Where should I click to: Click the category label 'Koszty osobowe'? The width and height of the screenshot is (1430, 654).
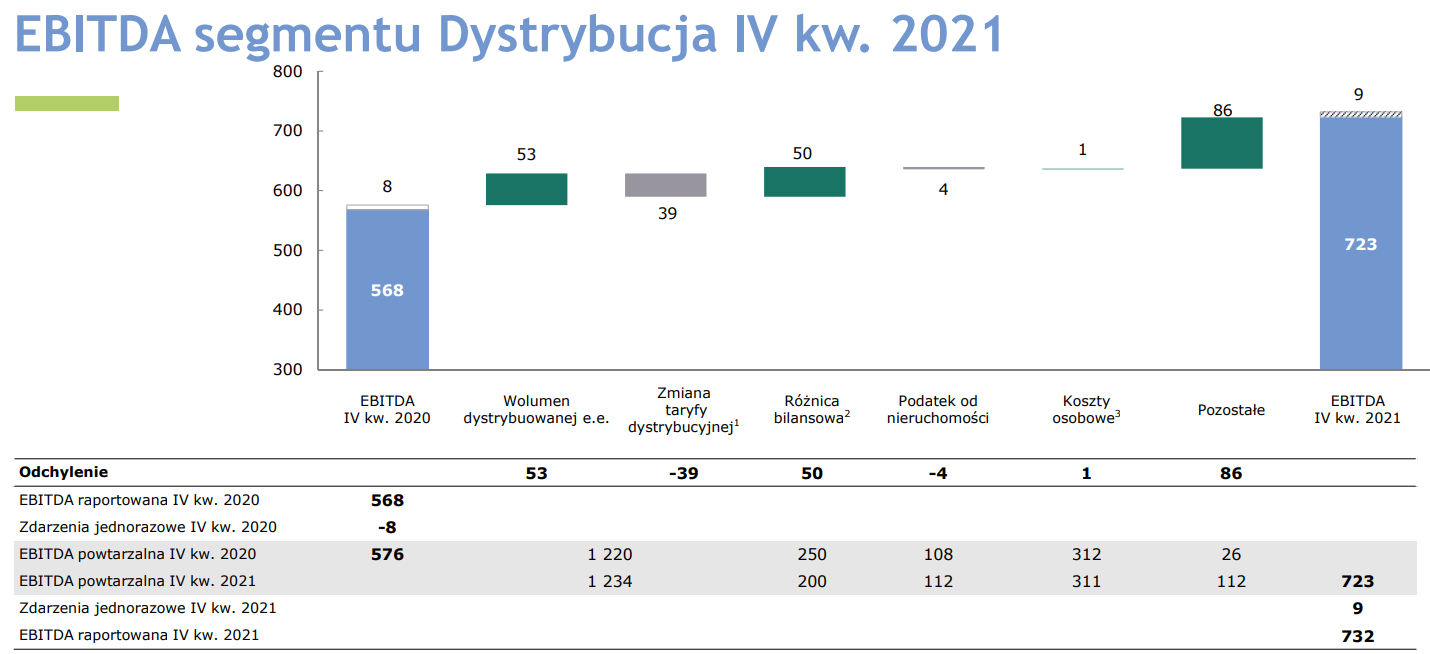point(1085,410)
